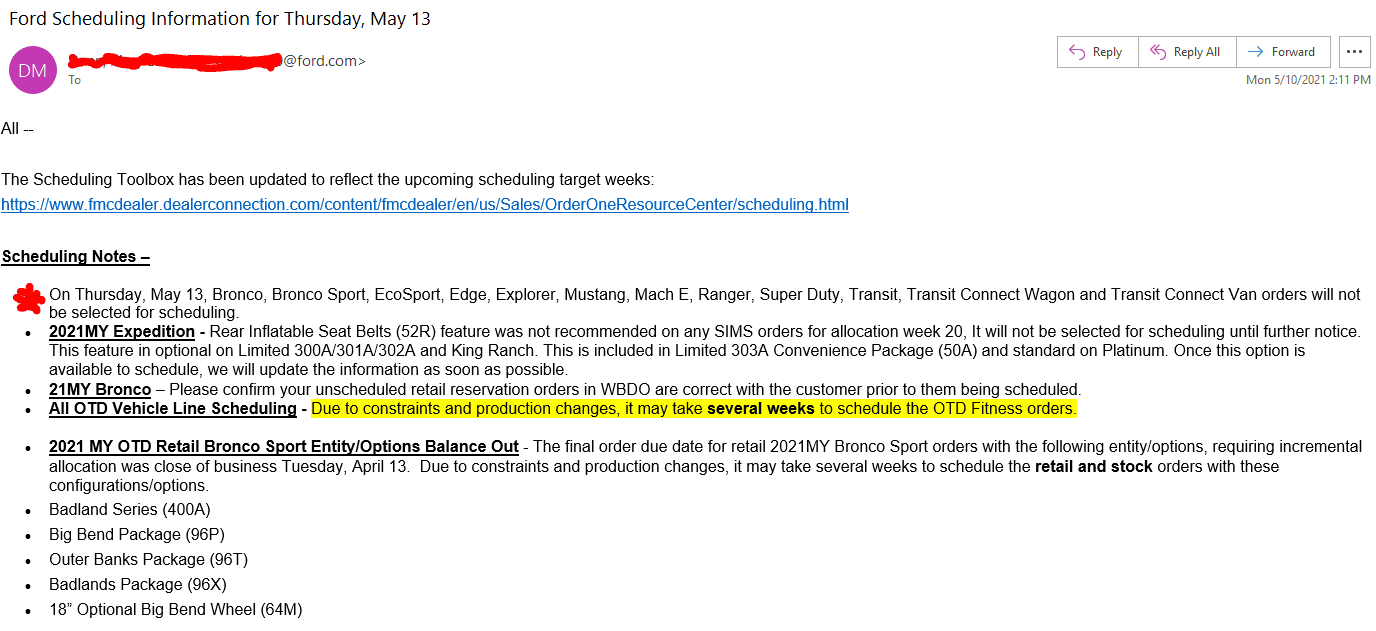Forward this email message
Screen dimensions: 1376x631
1283,52
